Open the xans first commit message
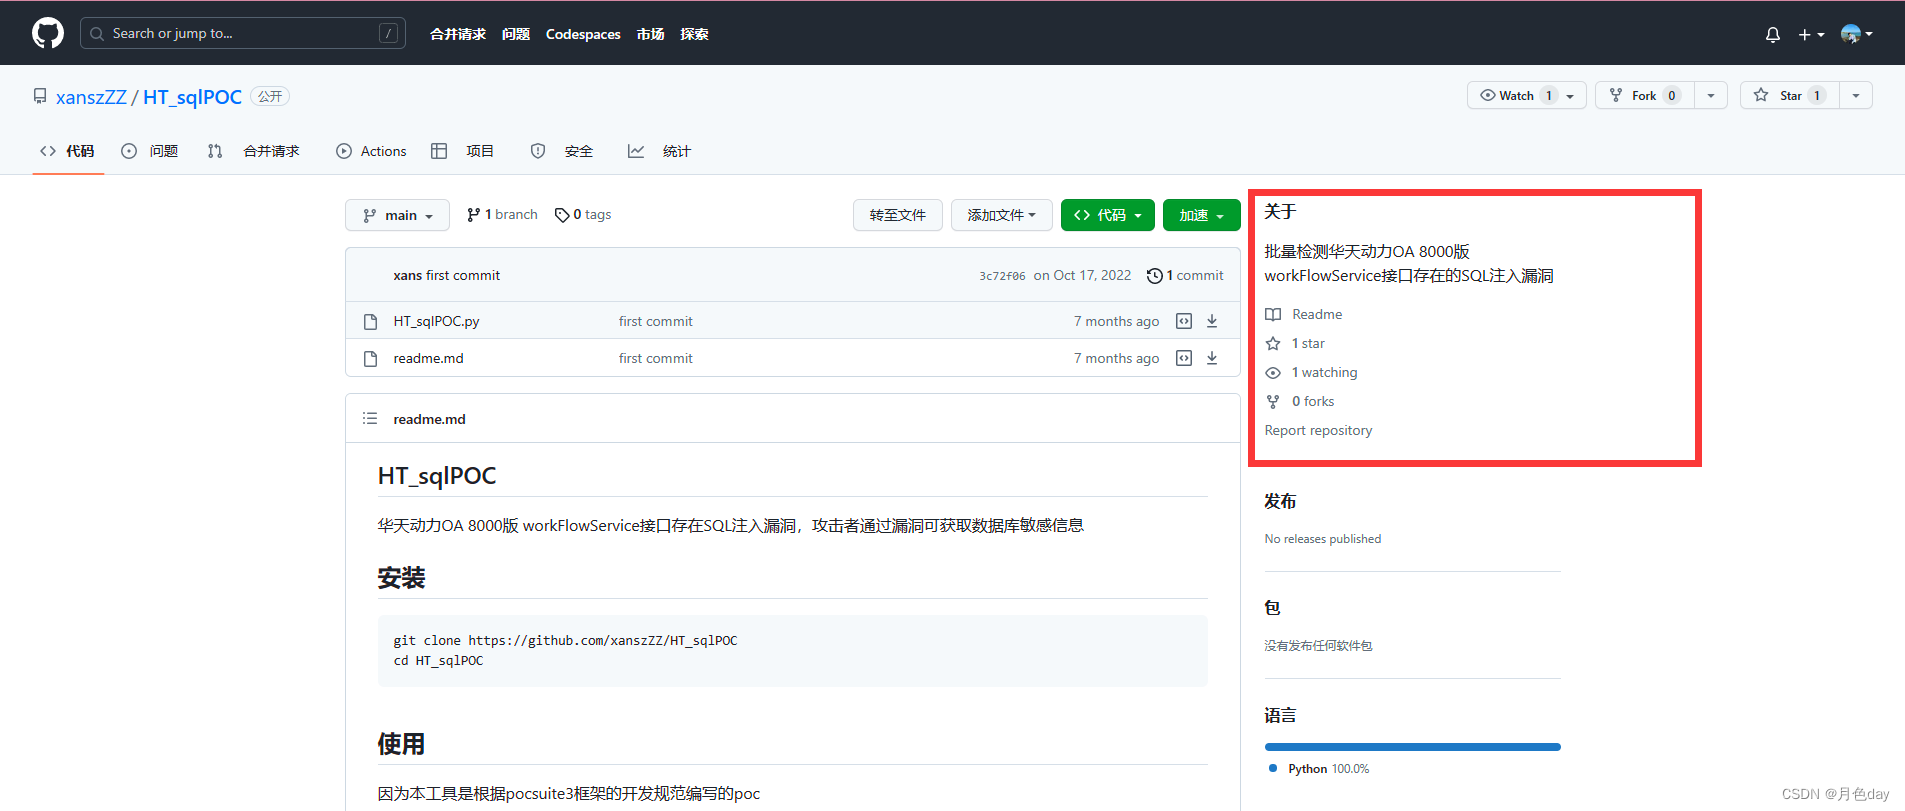This screenshot has height=811, width=1905. point(463,275)
